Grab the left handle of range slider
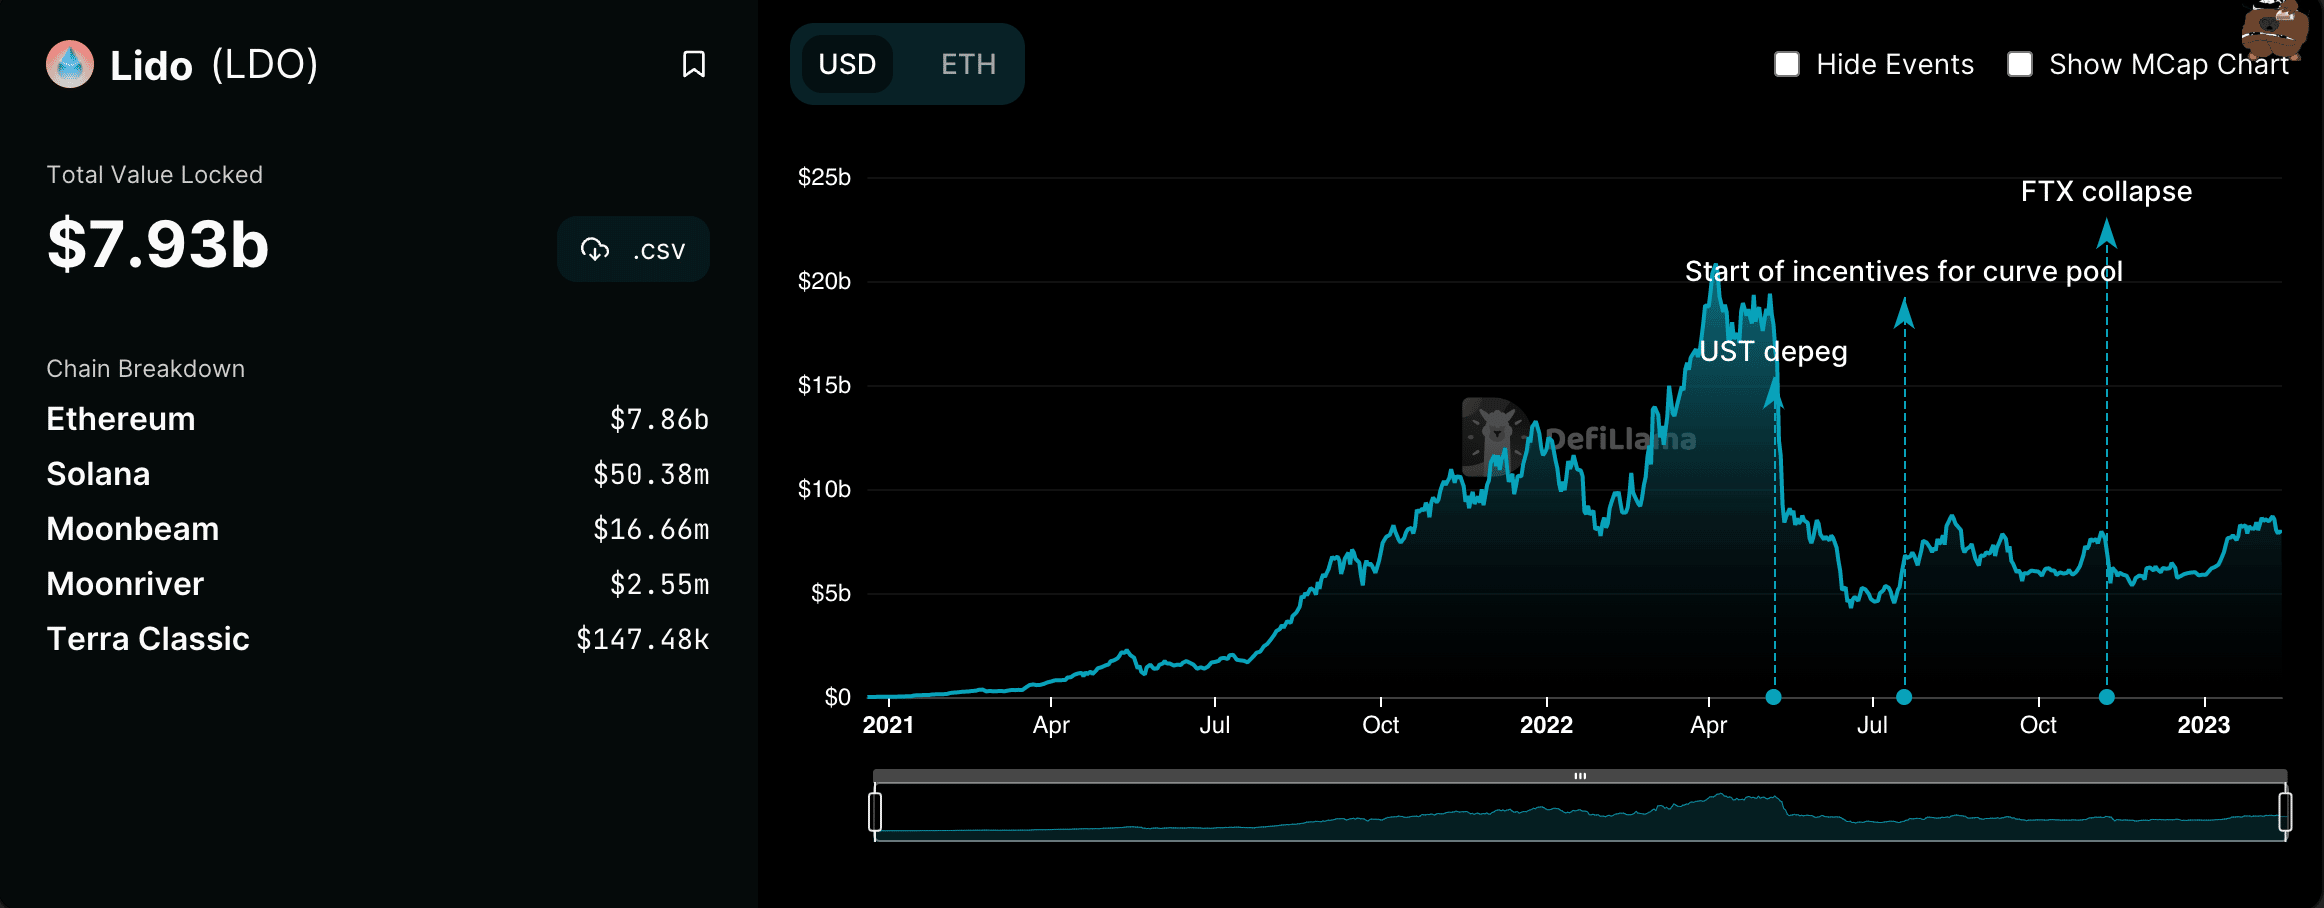2324x908 pixels. [x=875, y=811]
